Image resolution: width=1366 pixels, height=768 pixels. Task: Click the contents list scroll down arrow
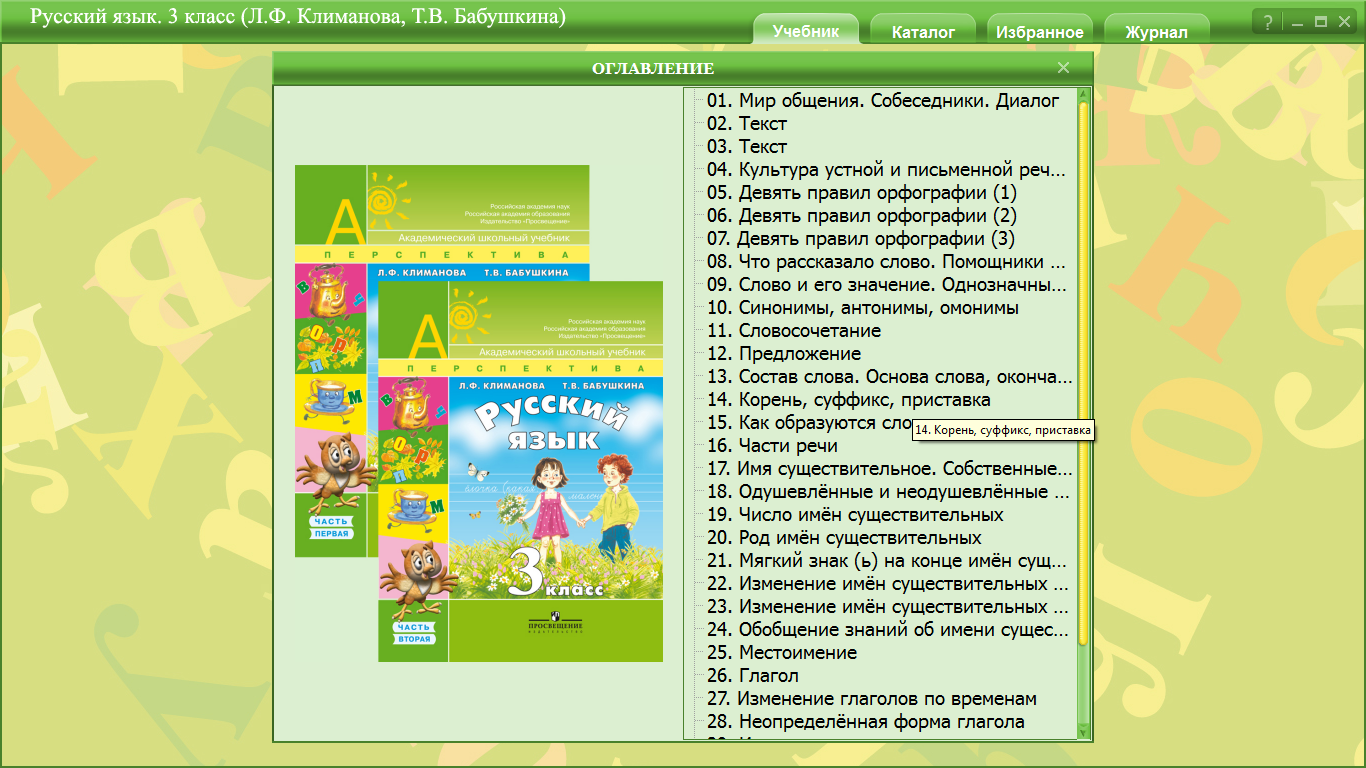pyautogui.click(x=1083, y=732)
